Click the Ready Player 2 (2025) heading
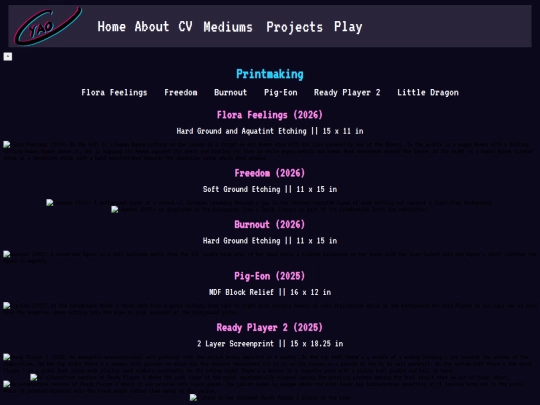 (x=270, y=327)
